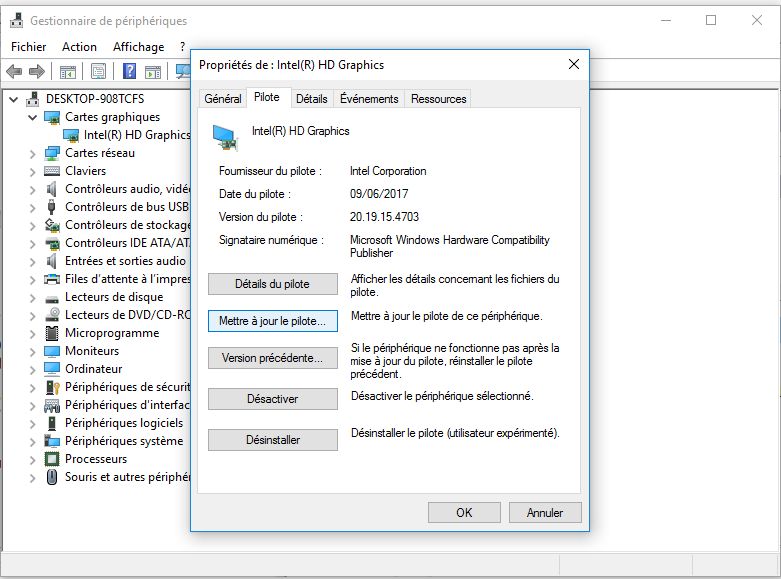The width and height of the screenshot is (781, 579).
Task: Select the DESKTOP-908TCFS computer label
Action: pos(95,99)
